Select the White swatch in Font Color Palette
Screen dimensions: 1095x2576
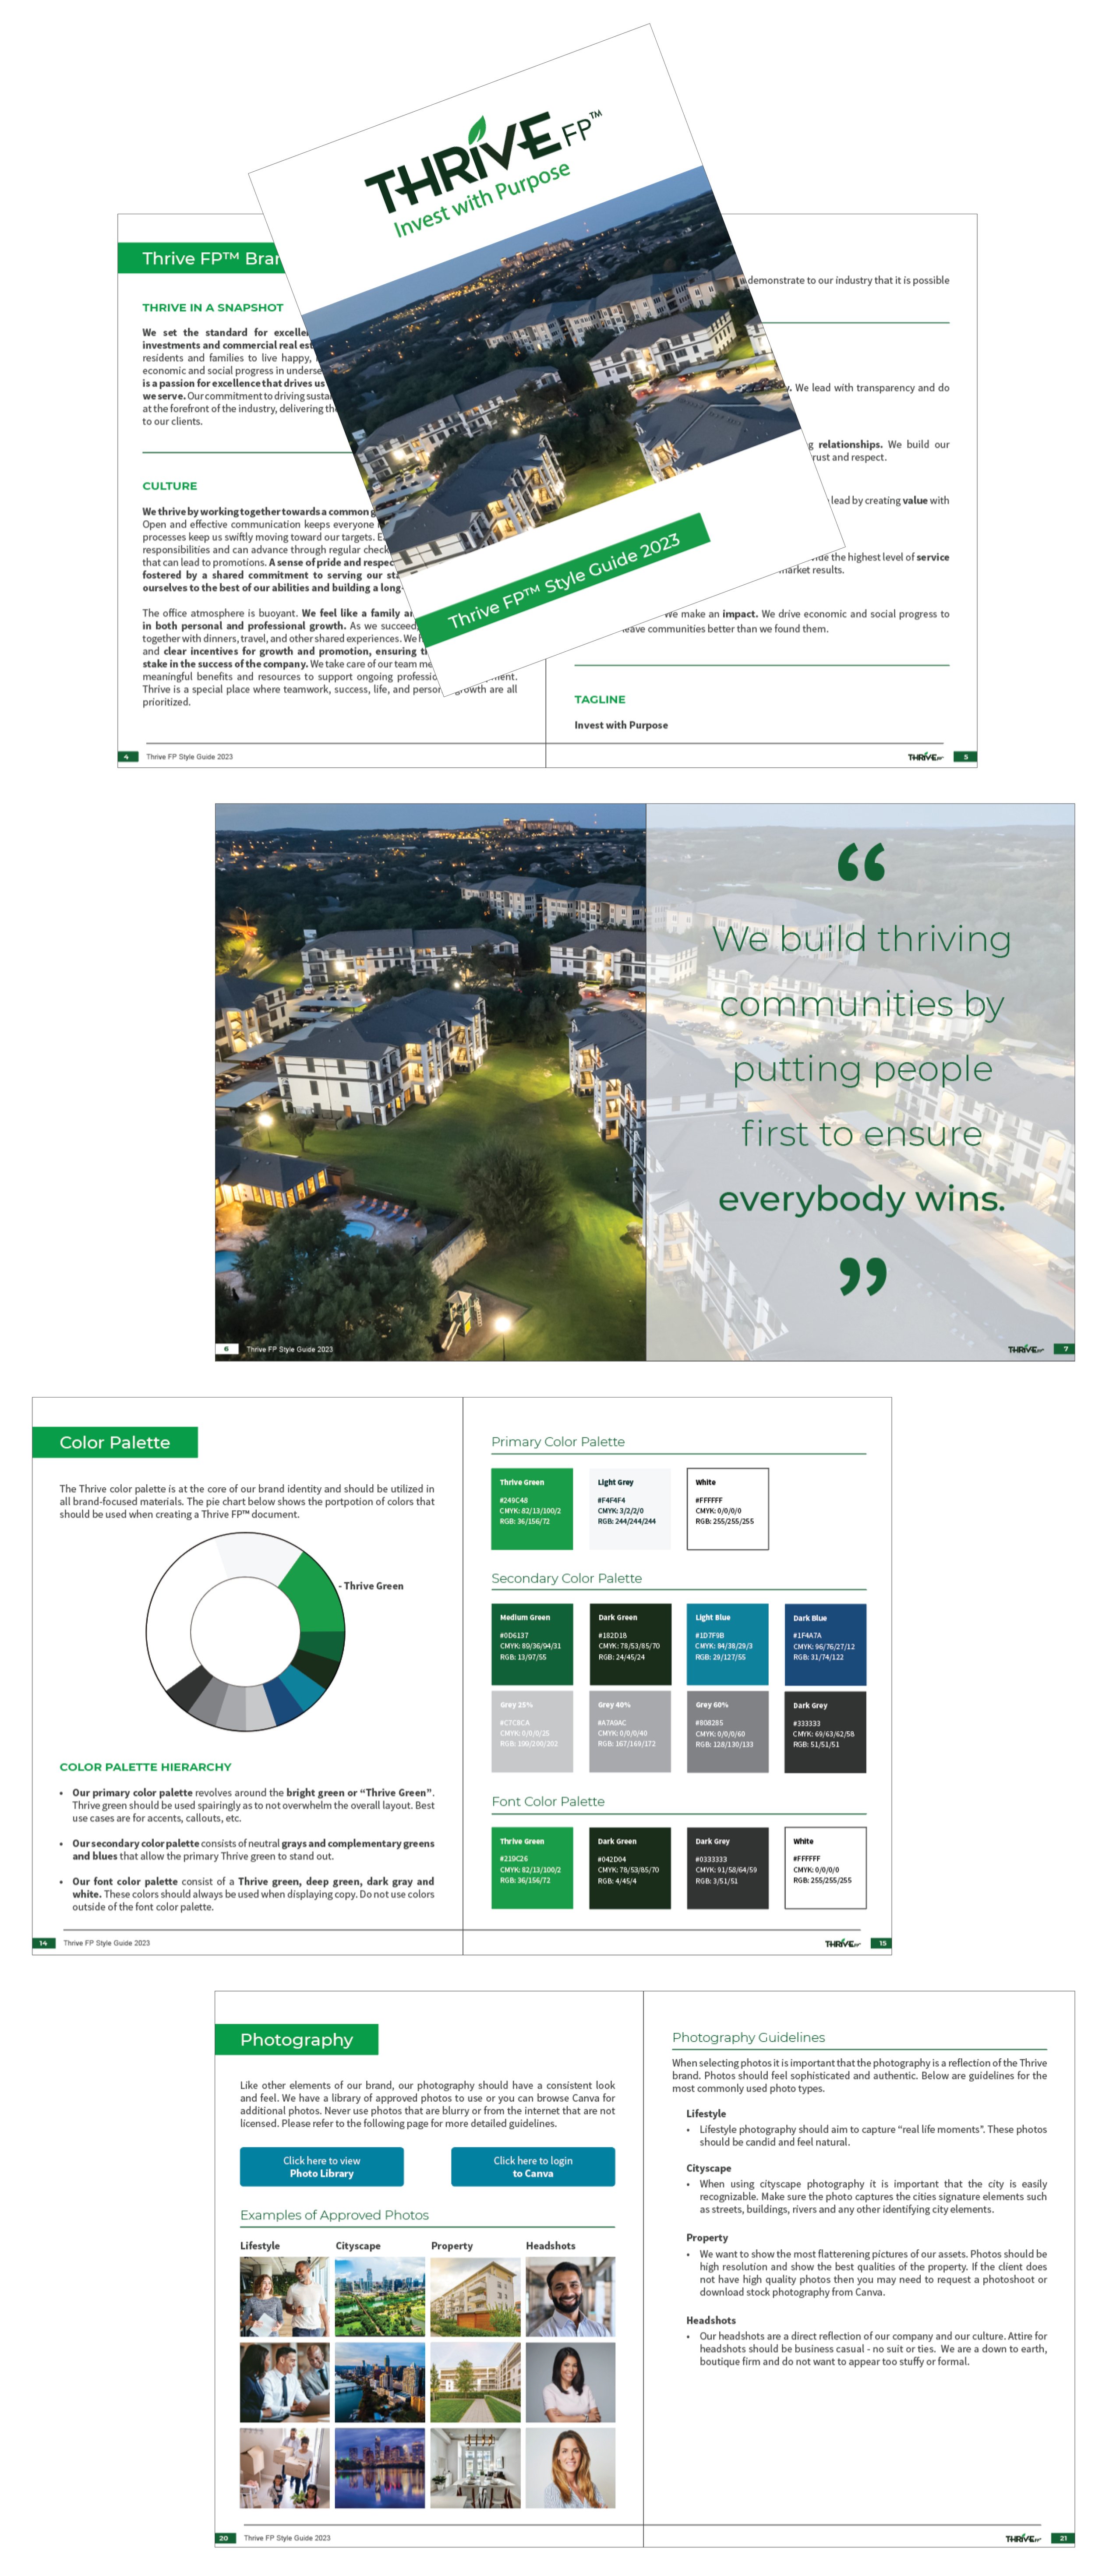click(x=825, y=1867)
